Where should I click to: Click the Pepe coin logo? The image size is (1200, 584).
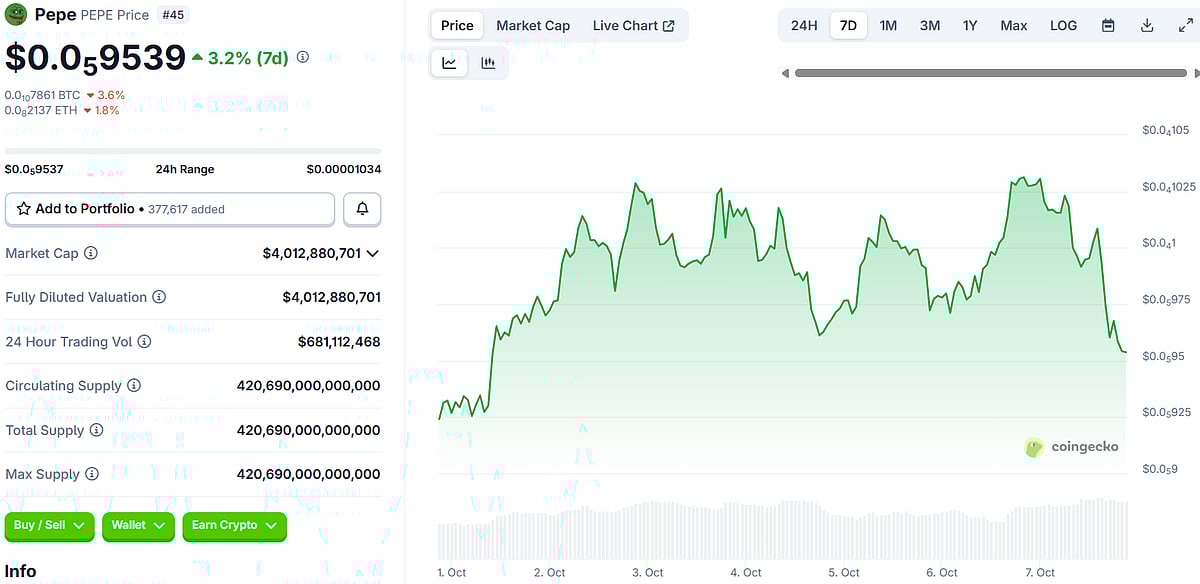coord(15,16)
